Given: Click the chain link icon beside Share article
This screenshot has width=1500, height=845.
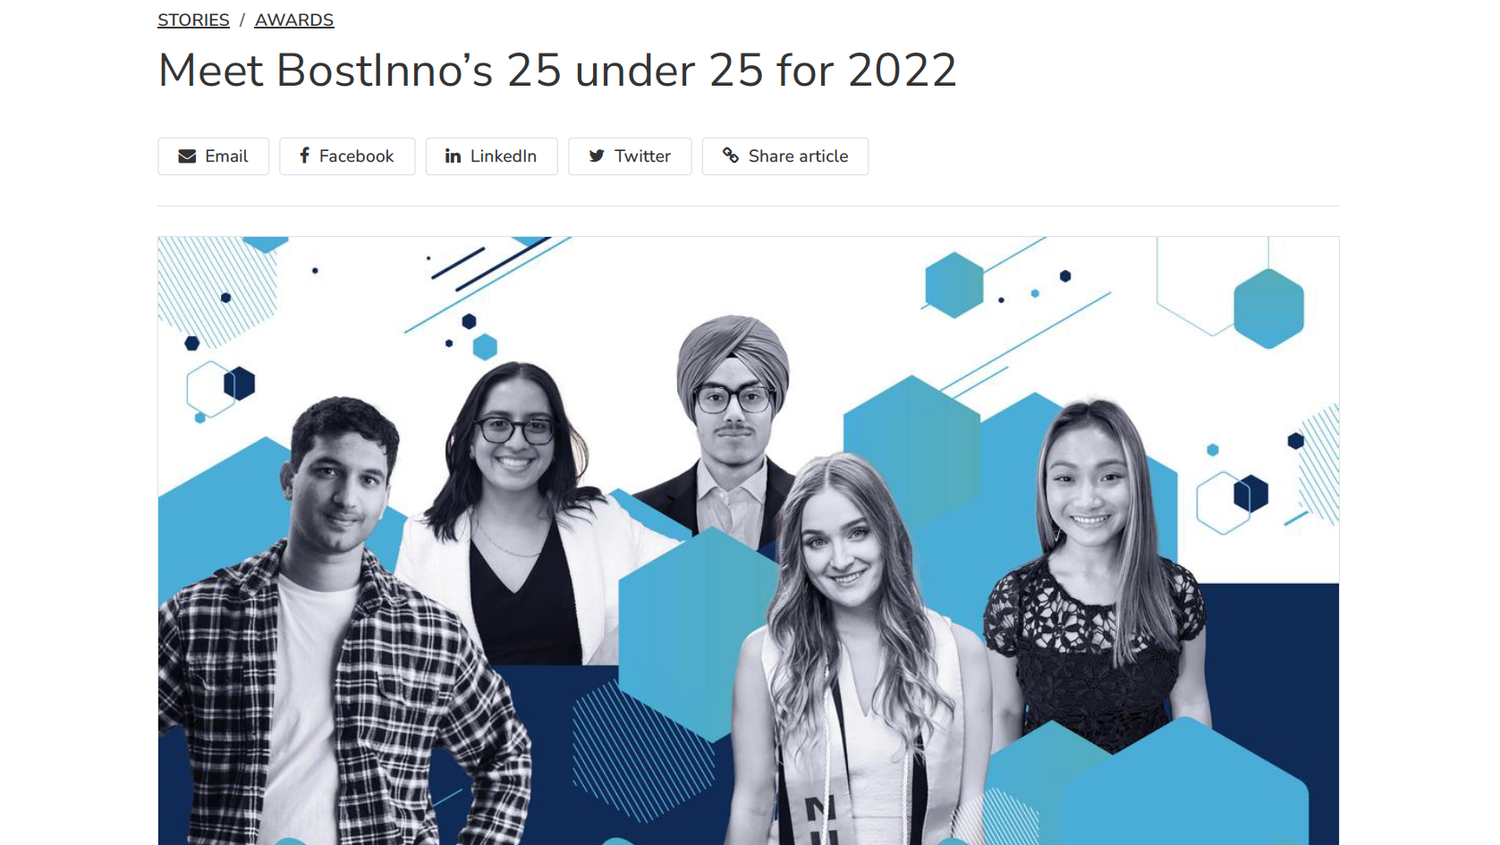Looking at the screenshot, I should click(x=731, y=156).
